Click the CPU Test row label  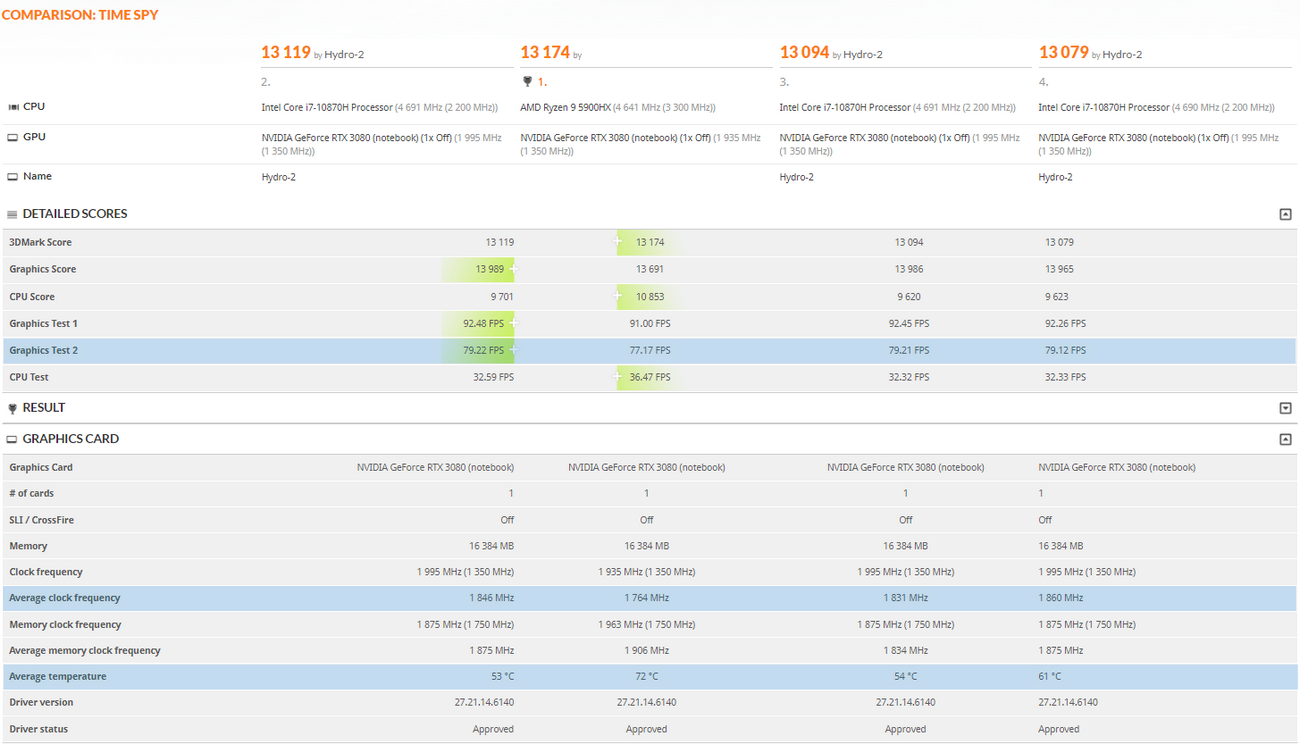29,377
